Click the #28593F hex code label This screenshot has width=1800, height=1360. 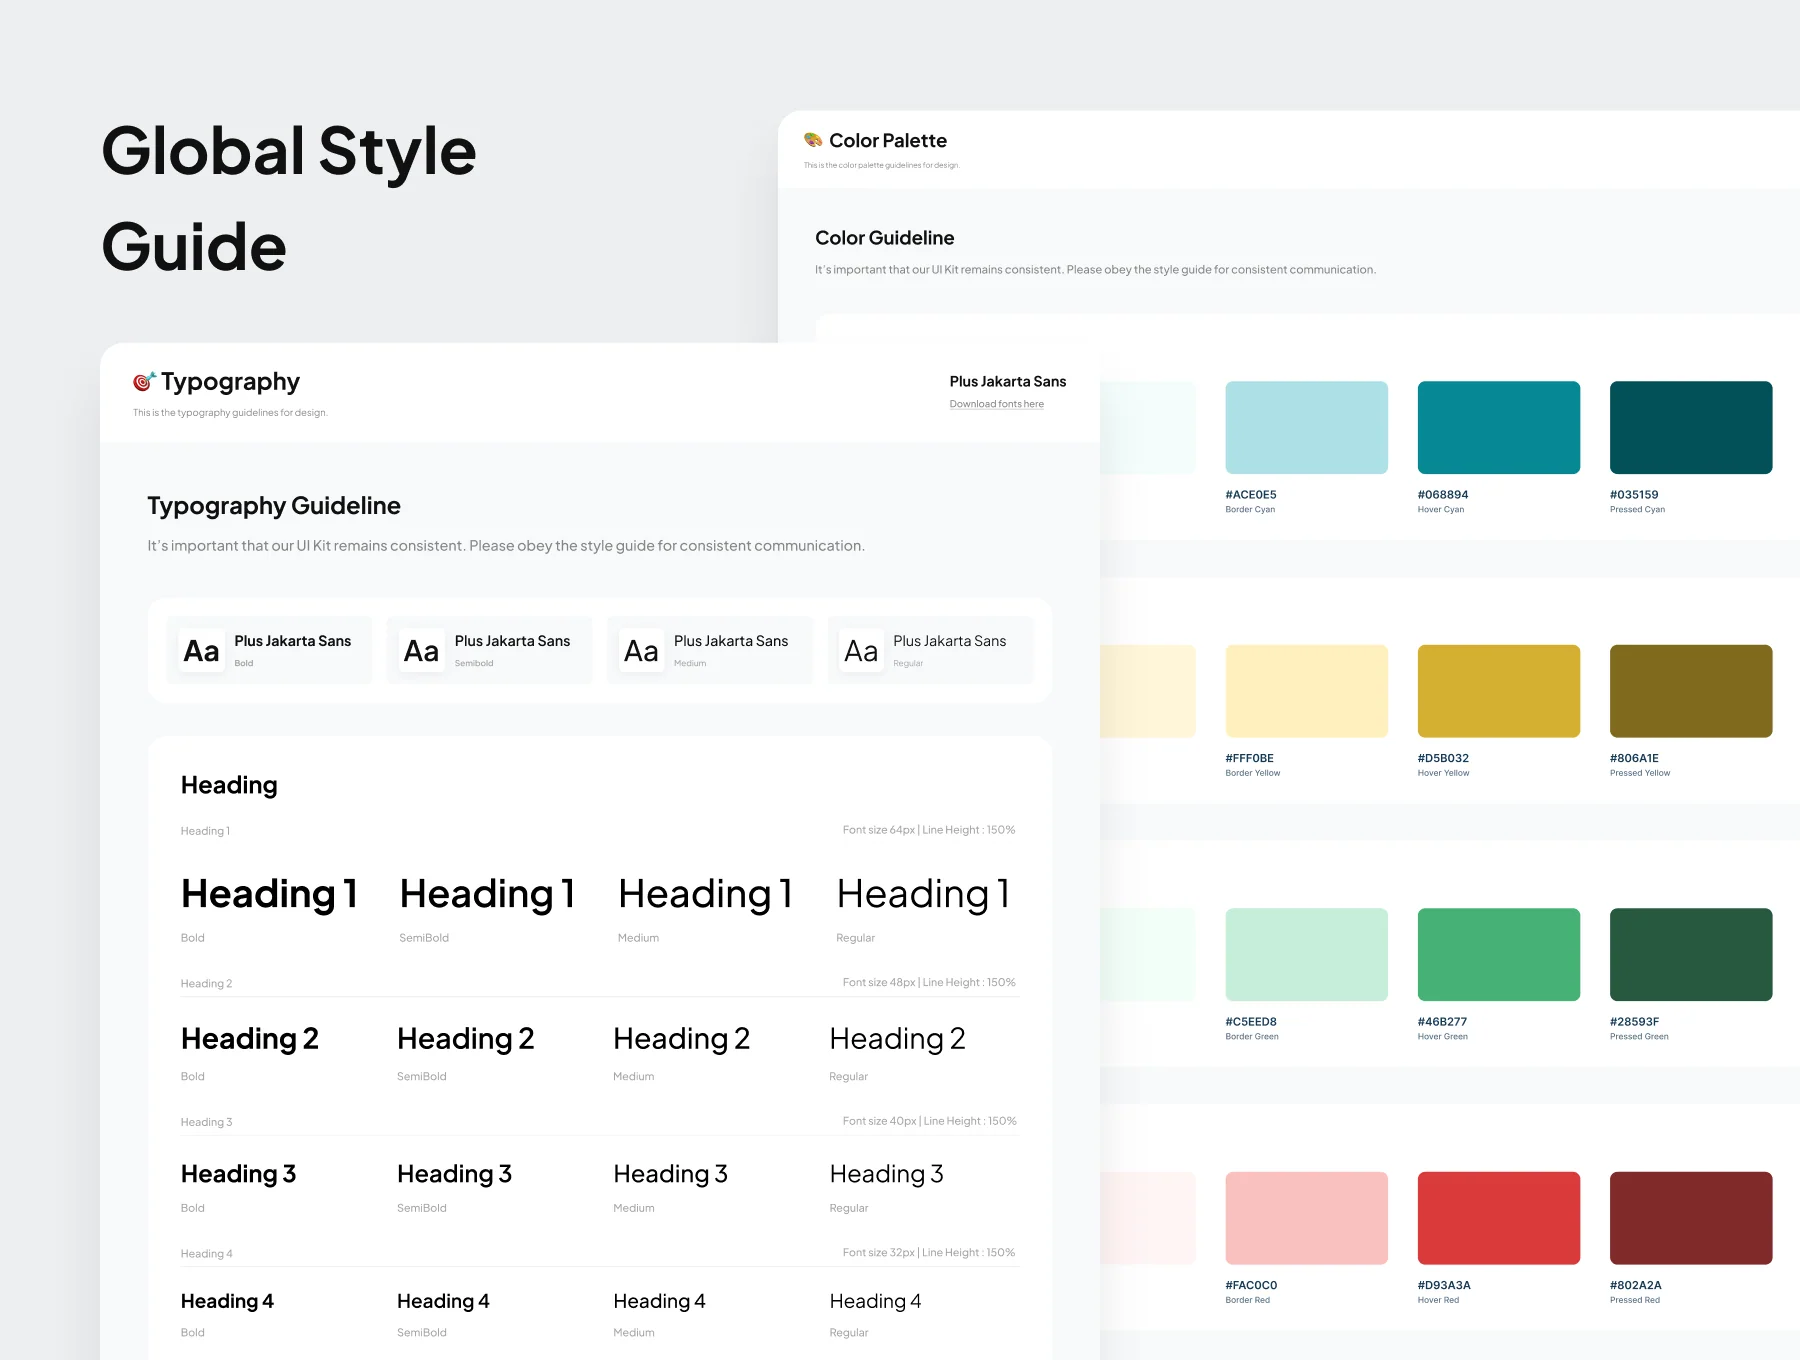point(1634,1021)
